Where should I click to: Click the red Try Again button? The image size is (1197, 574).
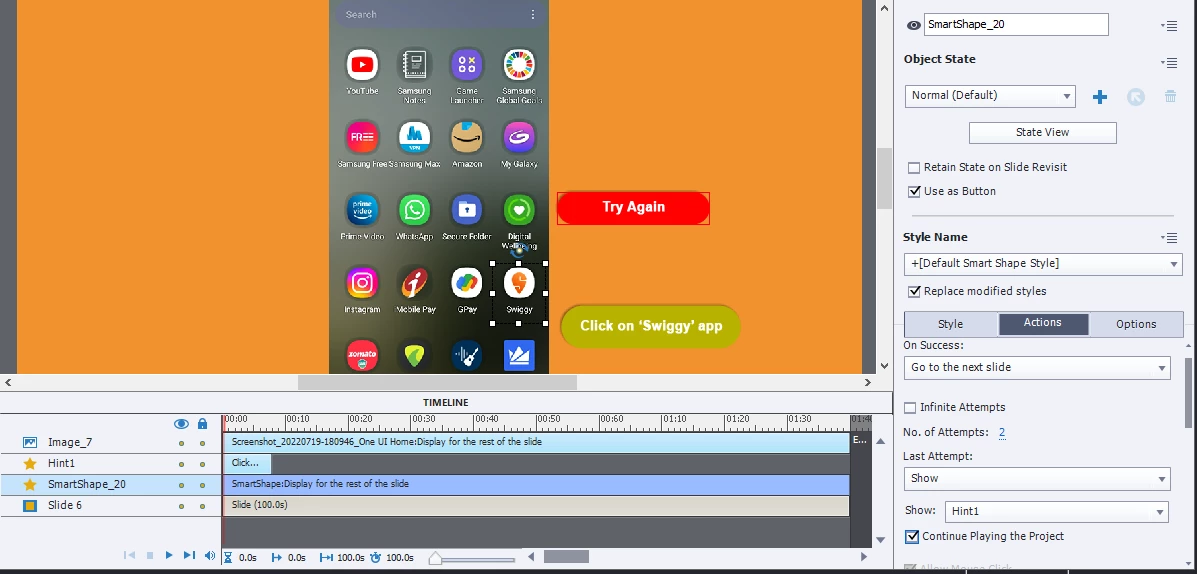pyautogui.click(x=634, y=208)
